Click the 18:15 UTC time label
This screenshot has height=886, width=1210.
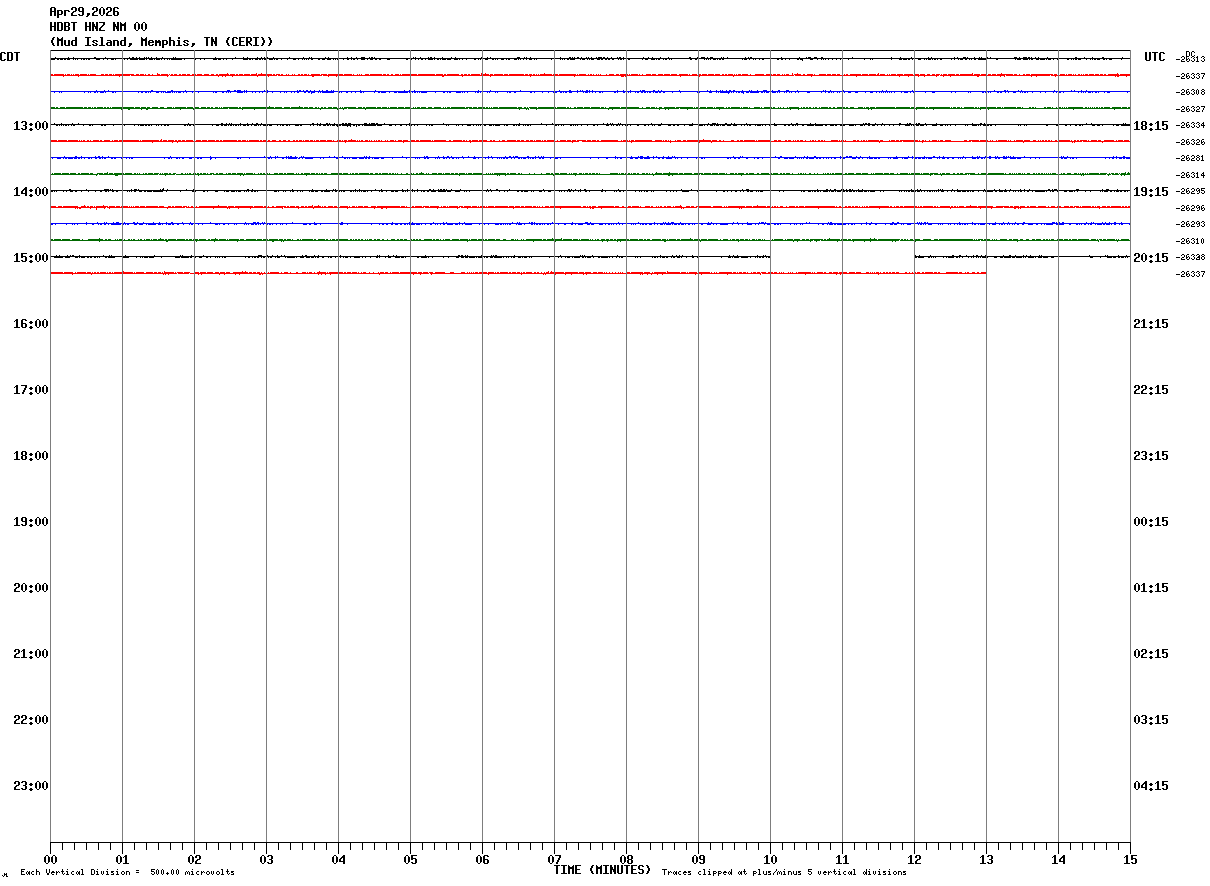(1151, 126)
